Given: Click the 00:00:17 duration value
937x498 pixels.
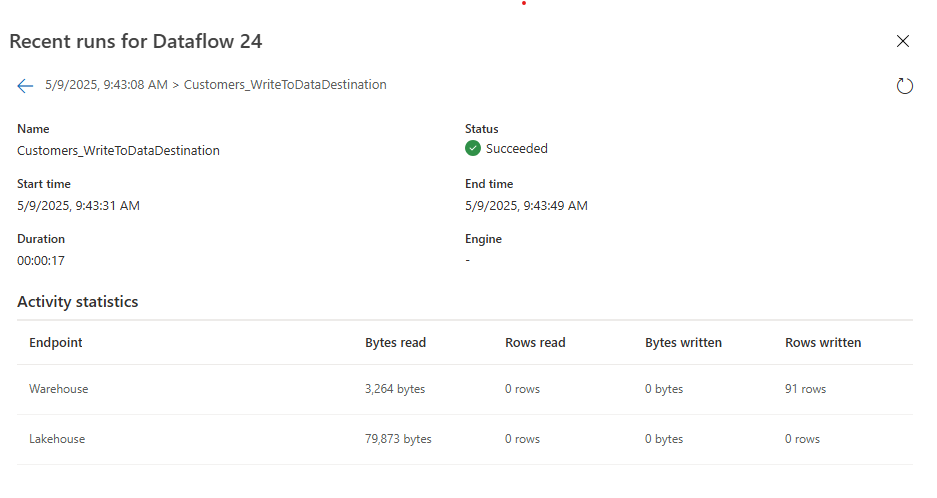Looking at the screenshot, I should 41,261.
